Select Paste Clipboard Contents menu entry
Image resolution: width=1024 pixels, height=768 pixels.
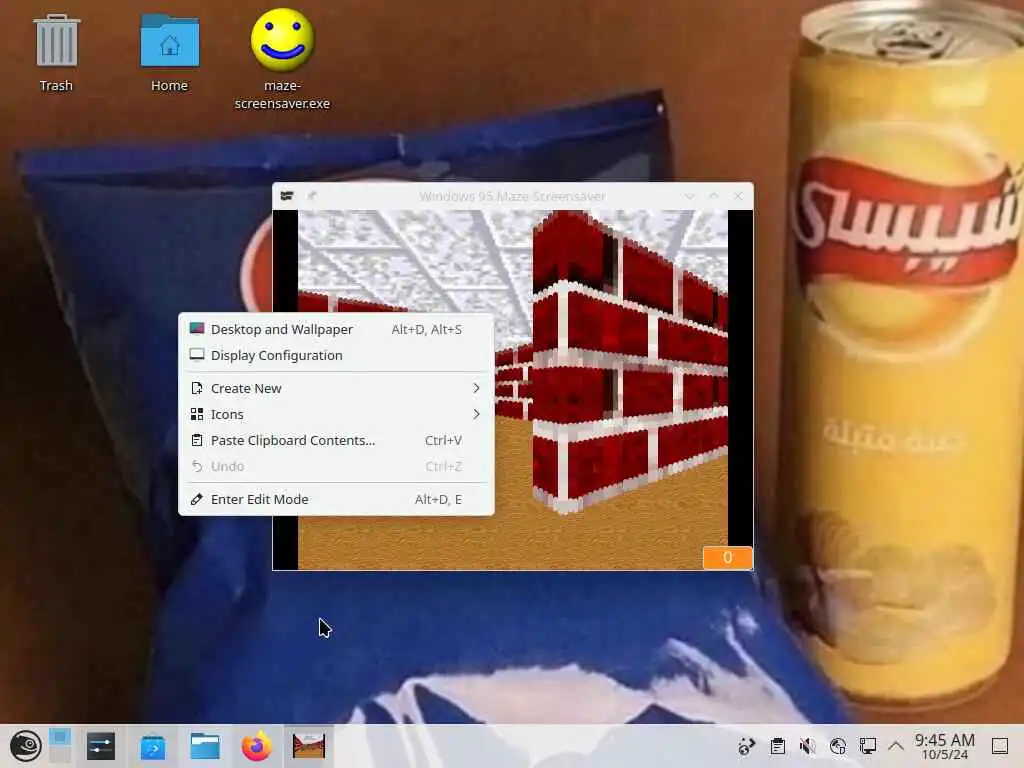pos(336,440)
